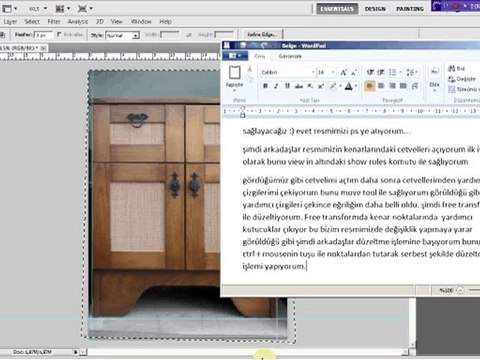Viewport: 480px width, 360px height.
Task: Click the font color A icon in WordPad
Action: 349,86
